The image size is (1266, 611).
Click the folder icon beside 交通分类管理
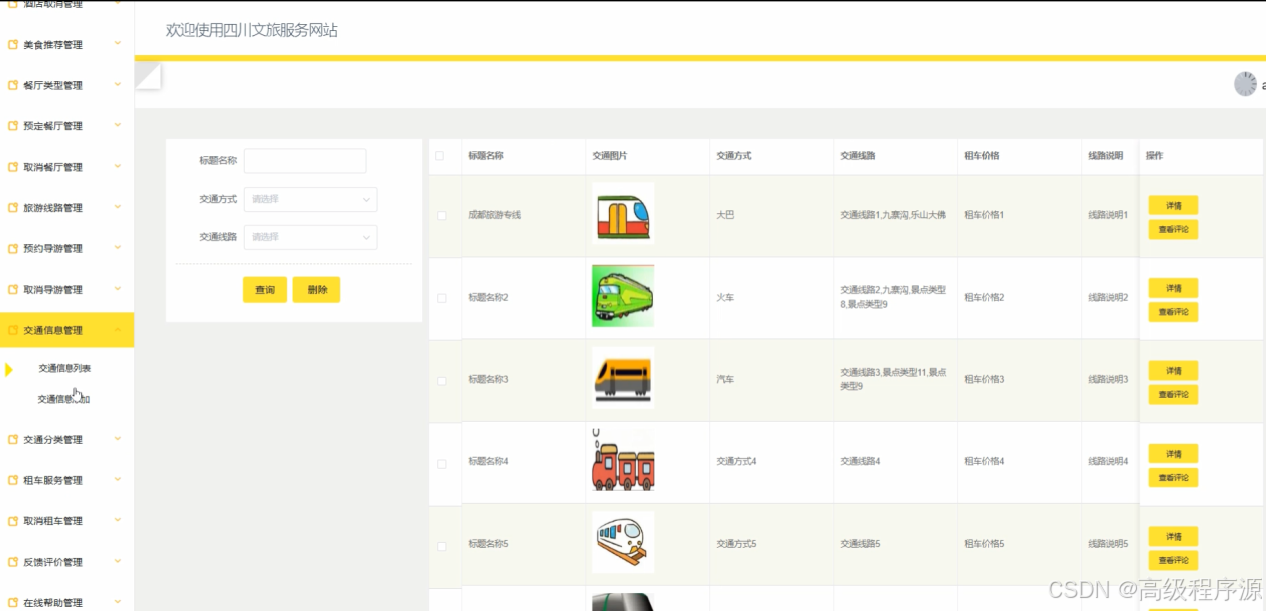pyautogui.click(x=13, y=440)
